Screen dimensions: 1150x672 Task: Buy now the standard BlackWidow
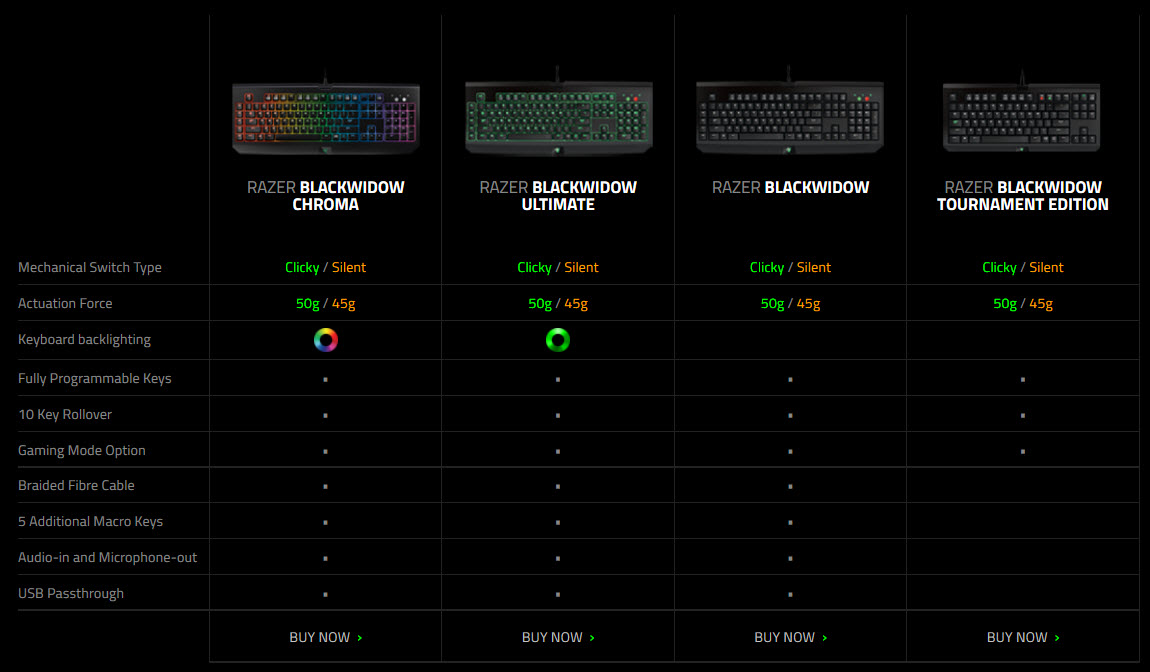[x=791, y=638]
